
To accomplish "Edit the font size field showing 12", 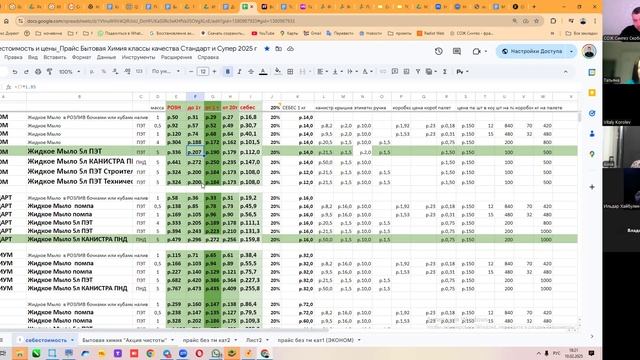I will pyautogui.click(x=203, y=72).
